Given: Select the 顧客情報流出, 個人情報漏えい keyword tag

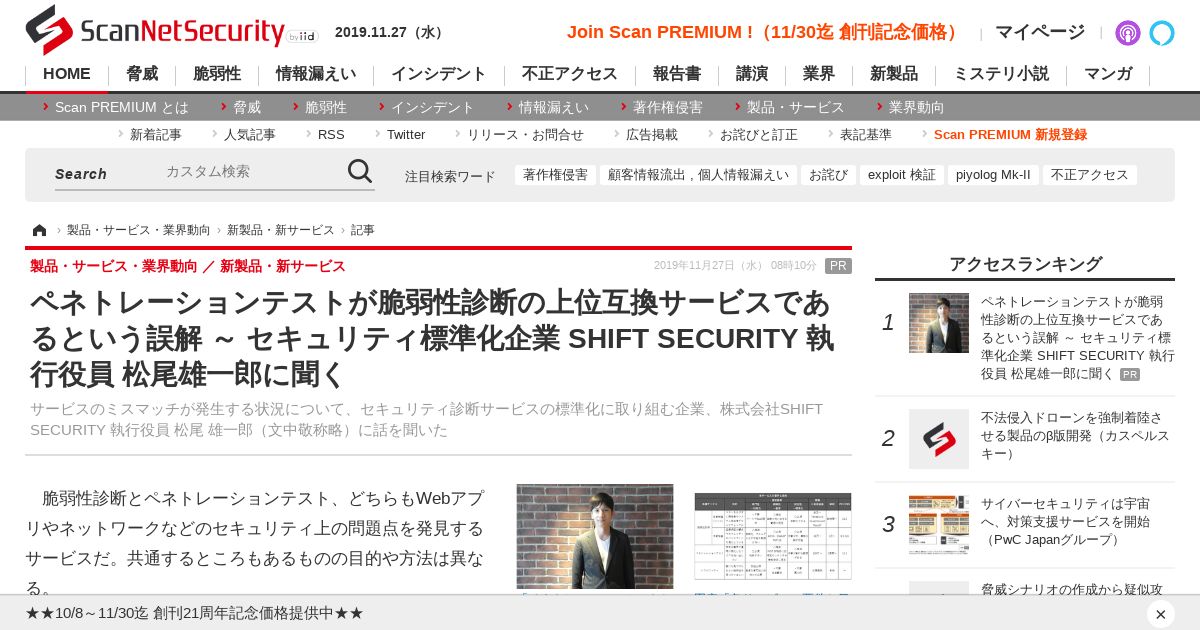Looking at the screenshot, I should tap(698, 175).
